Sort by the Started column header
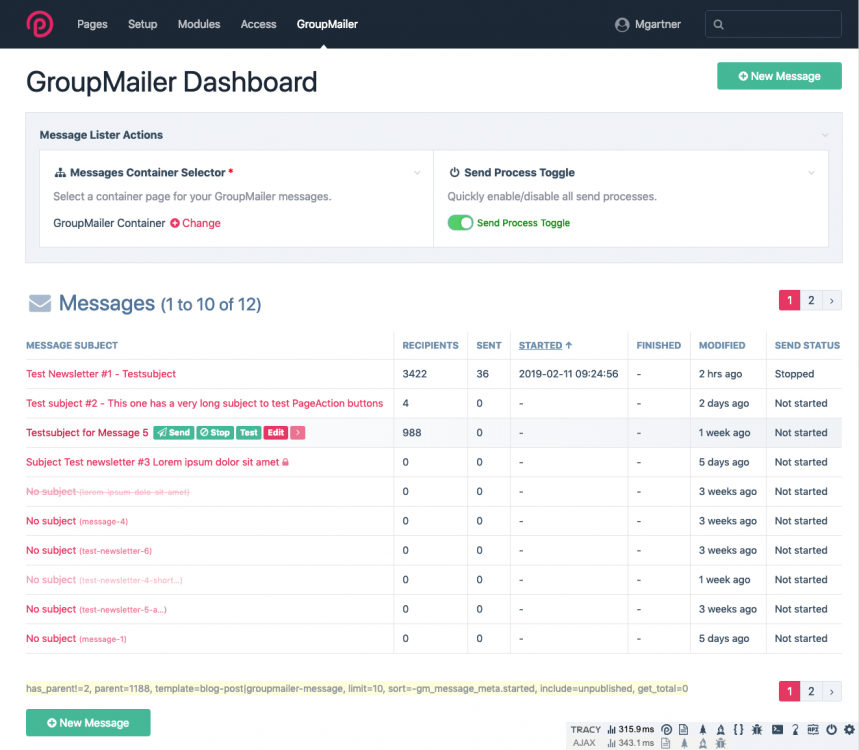859x750 pixels. [541, 345]
